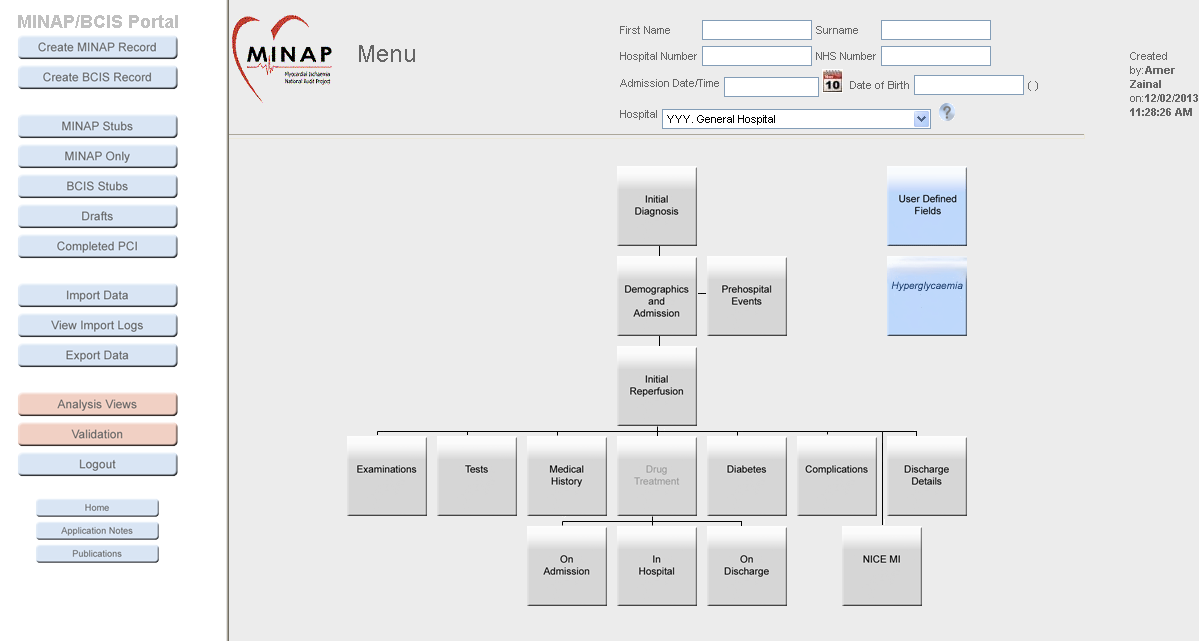This screenshot has width=1199, height=641.
Task: Click the Validation sidebar button
Action: click(x=97, y=435)
